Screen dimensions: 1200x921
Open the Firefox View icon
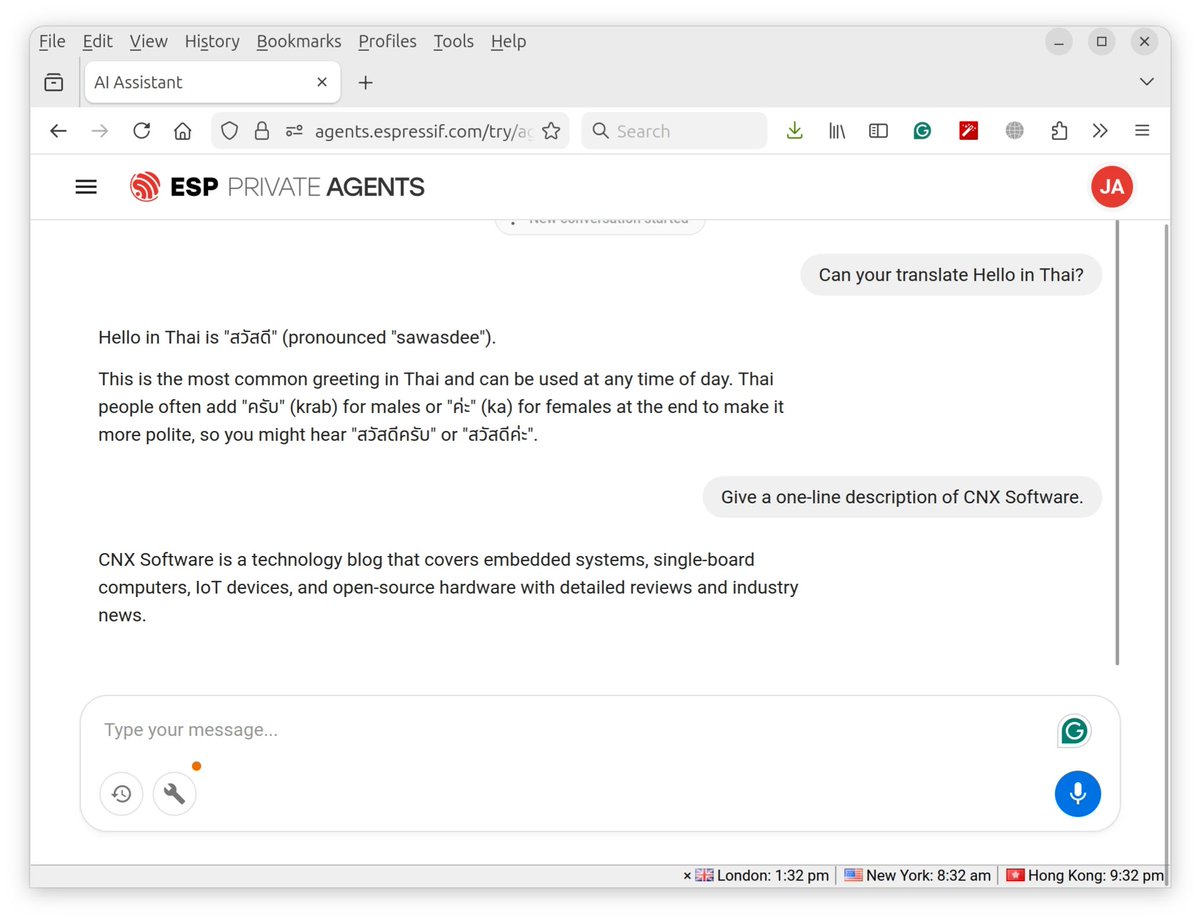click(54, 82)
